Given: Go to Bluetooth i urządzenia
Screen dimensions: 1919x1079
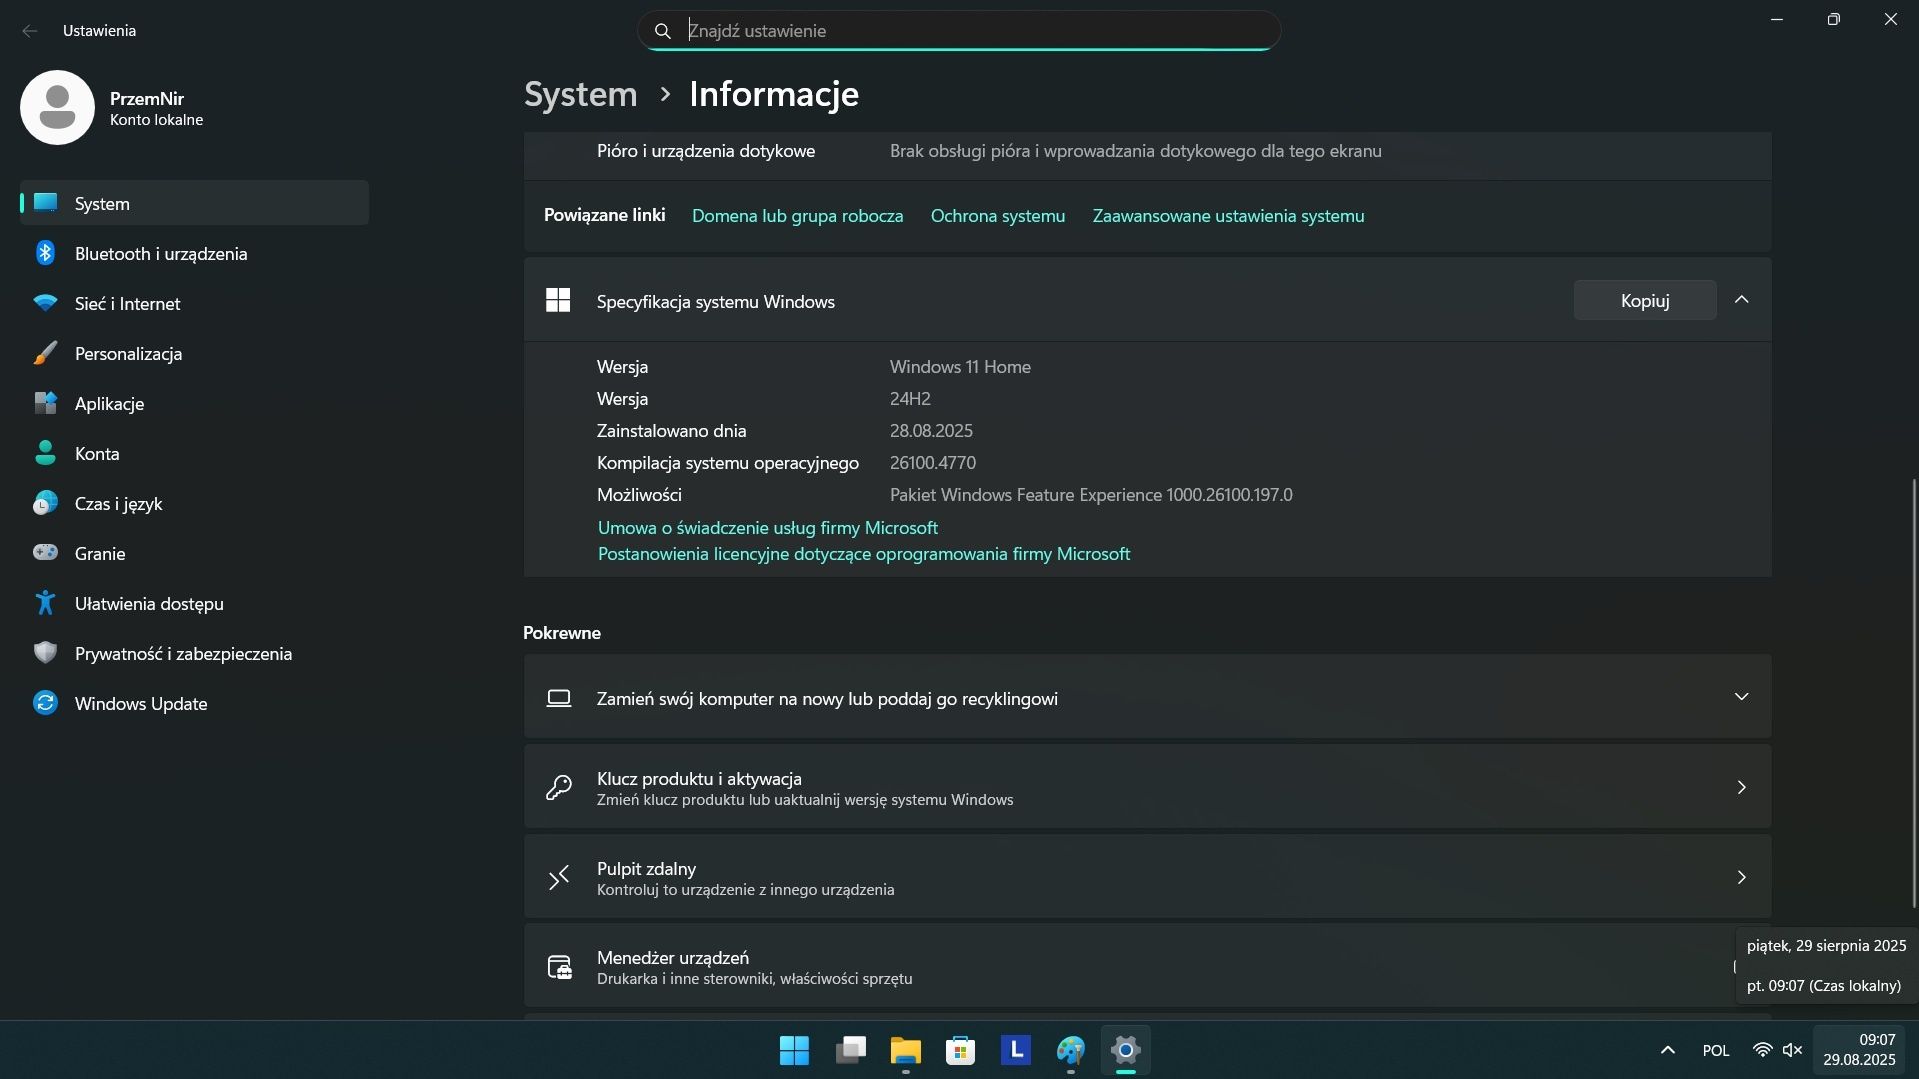Looking at the screenshot, I should pyautogui.click(x=194, y=253).
